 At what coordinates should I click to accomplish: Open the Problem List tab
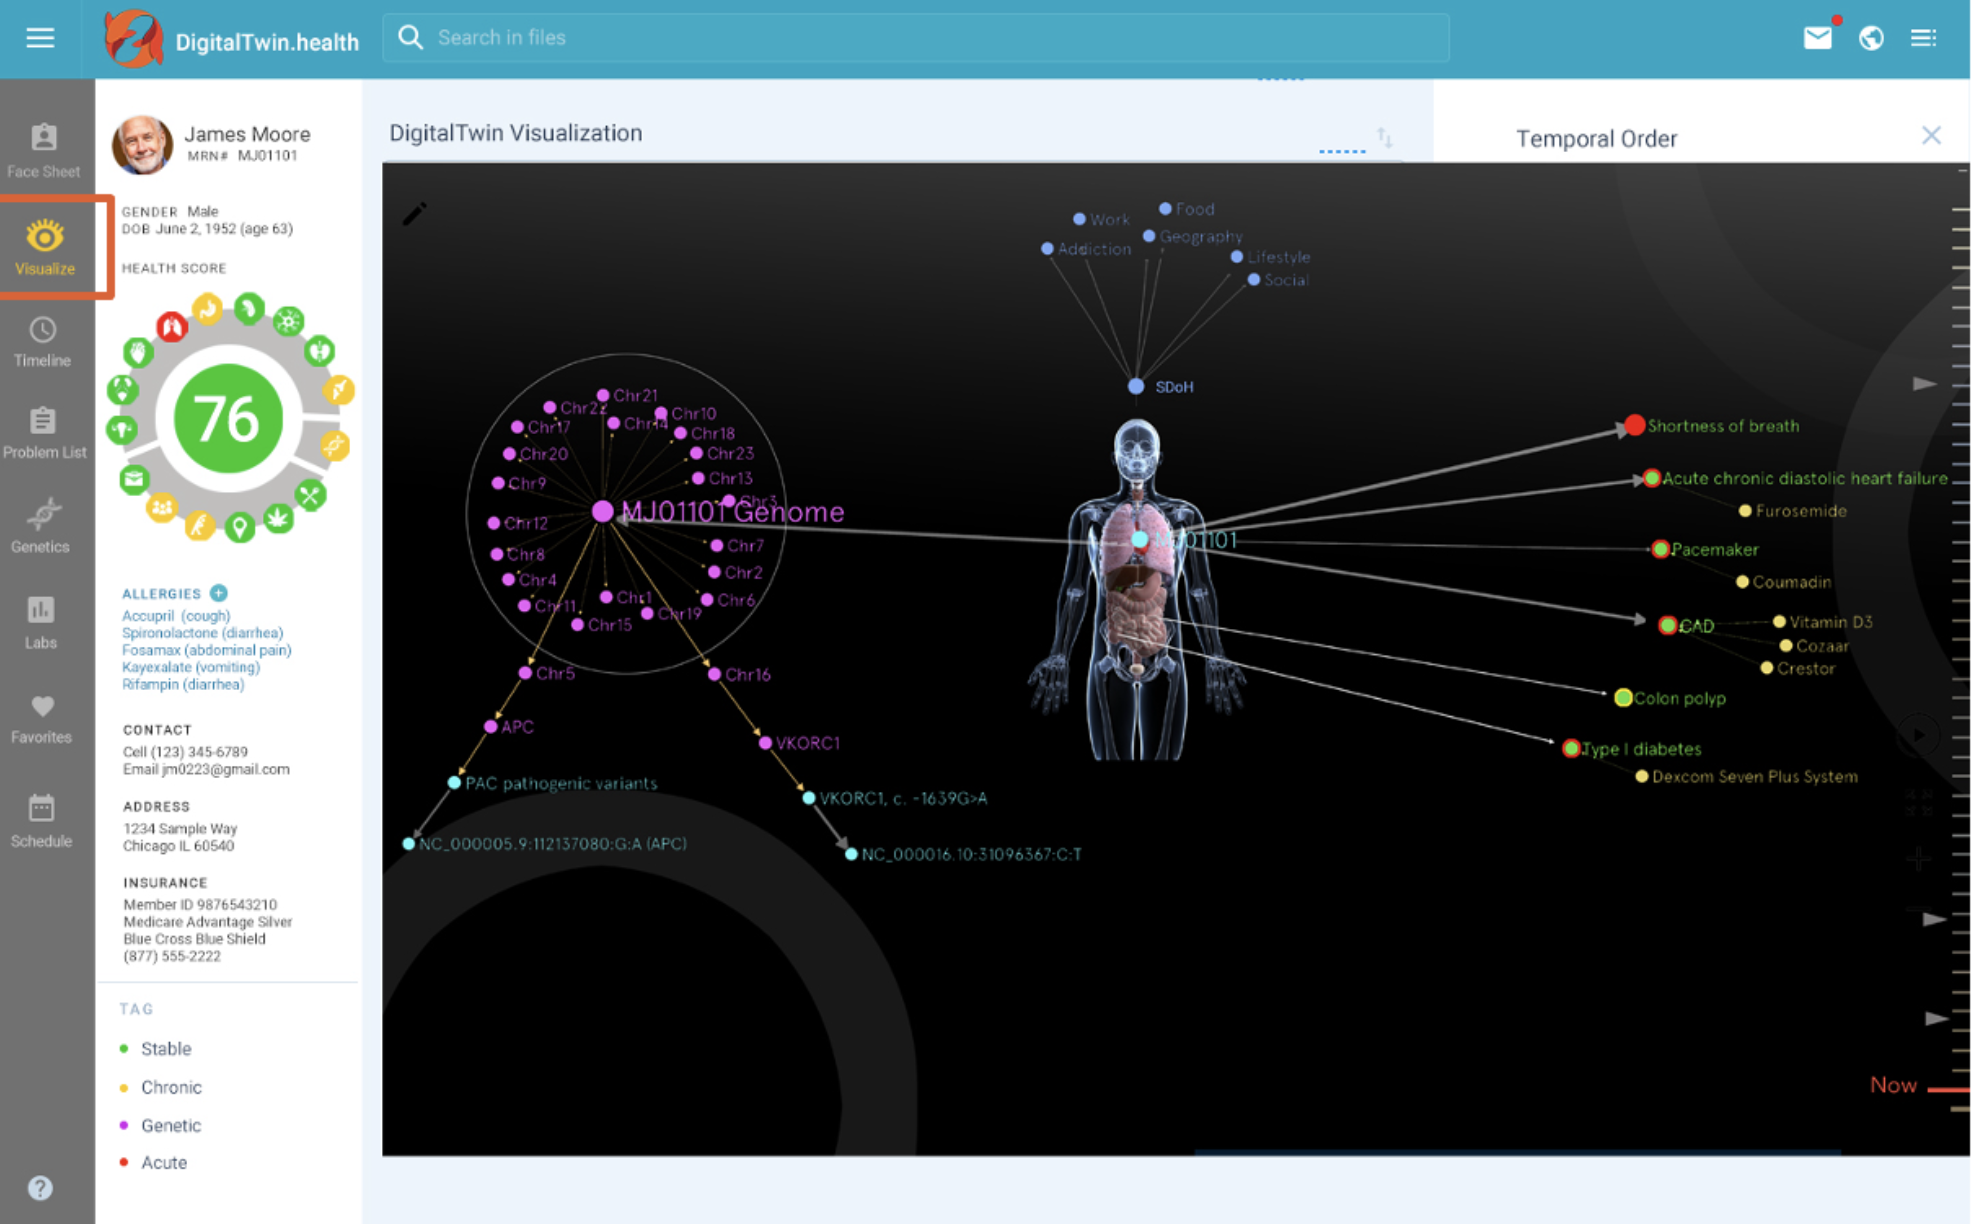[44, 433]
